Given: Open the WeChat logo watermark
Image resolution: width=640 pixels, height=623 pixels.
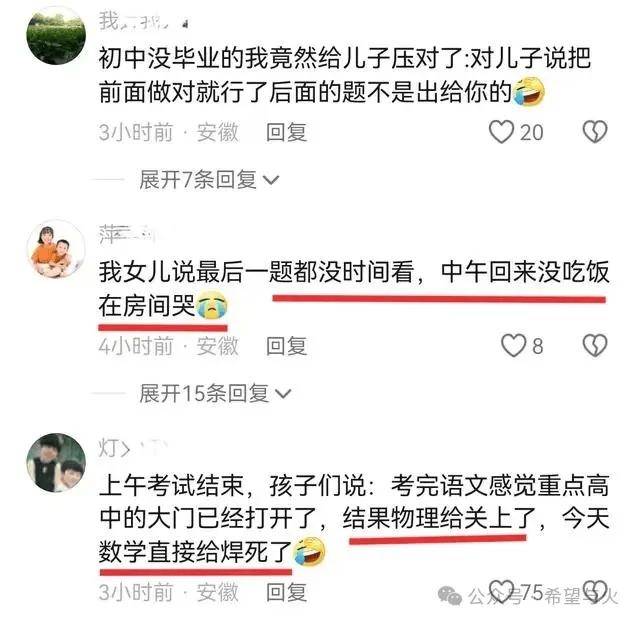Looking at the screenshot, I should coord(450,596).
